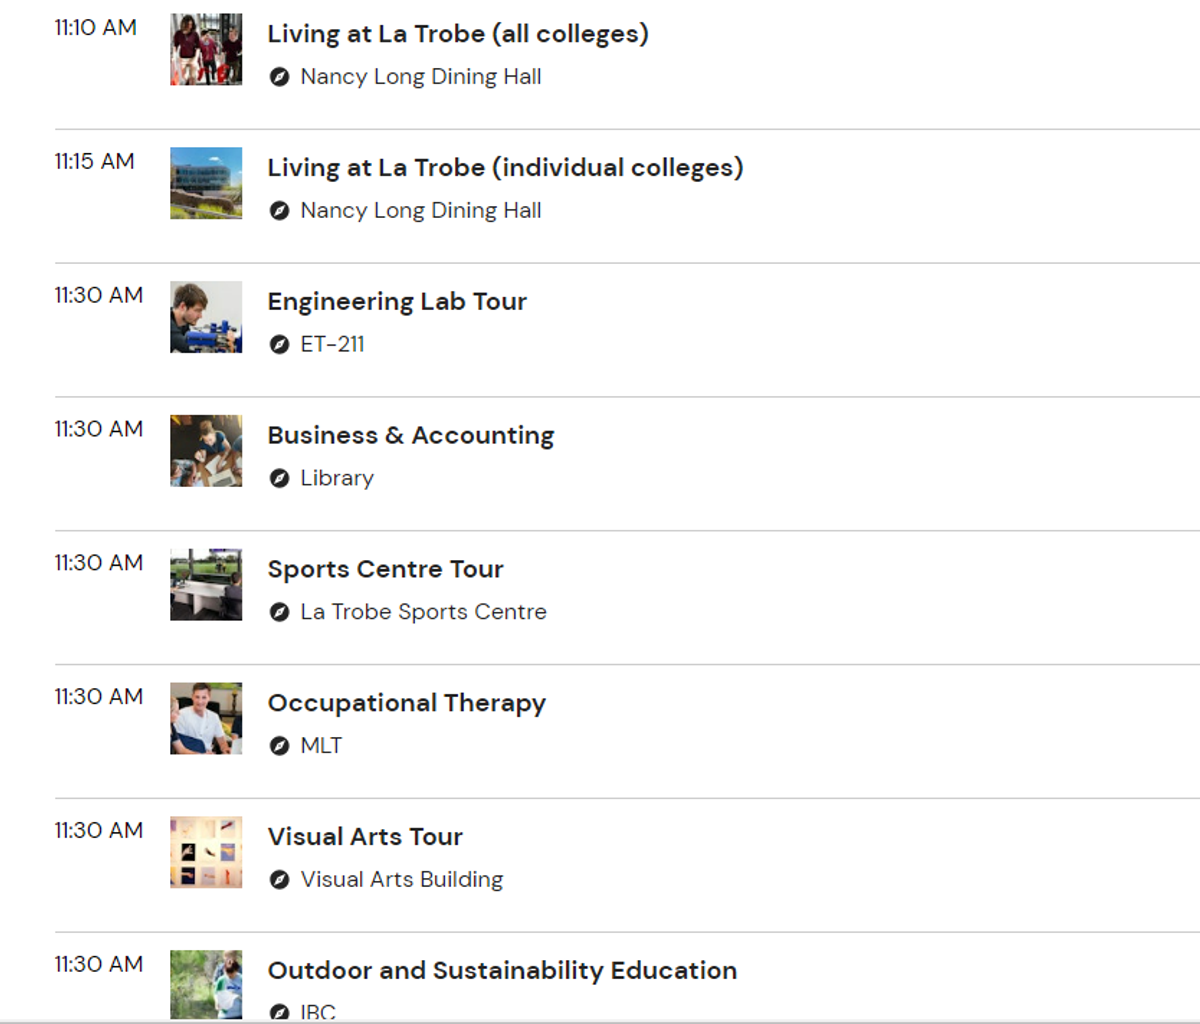View the Occupational Therapy session details
The width and height of the screenshot is (1200, 1024).
coord(407,703)
